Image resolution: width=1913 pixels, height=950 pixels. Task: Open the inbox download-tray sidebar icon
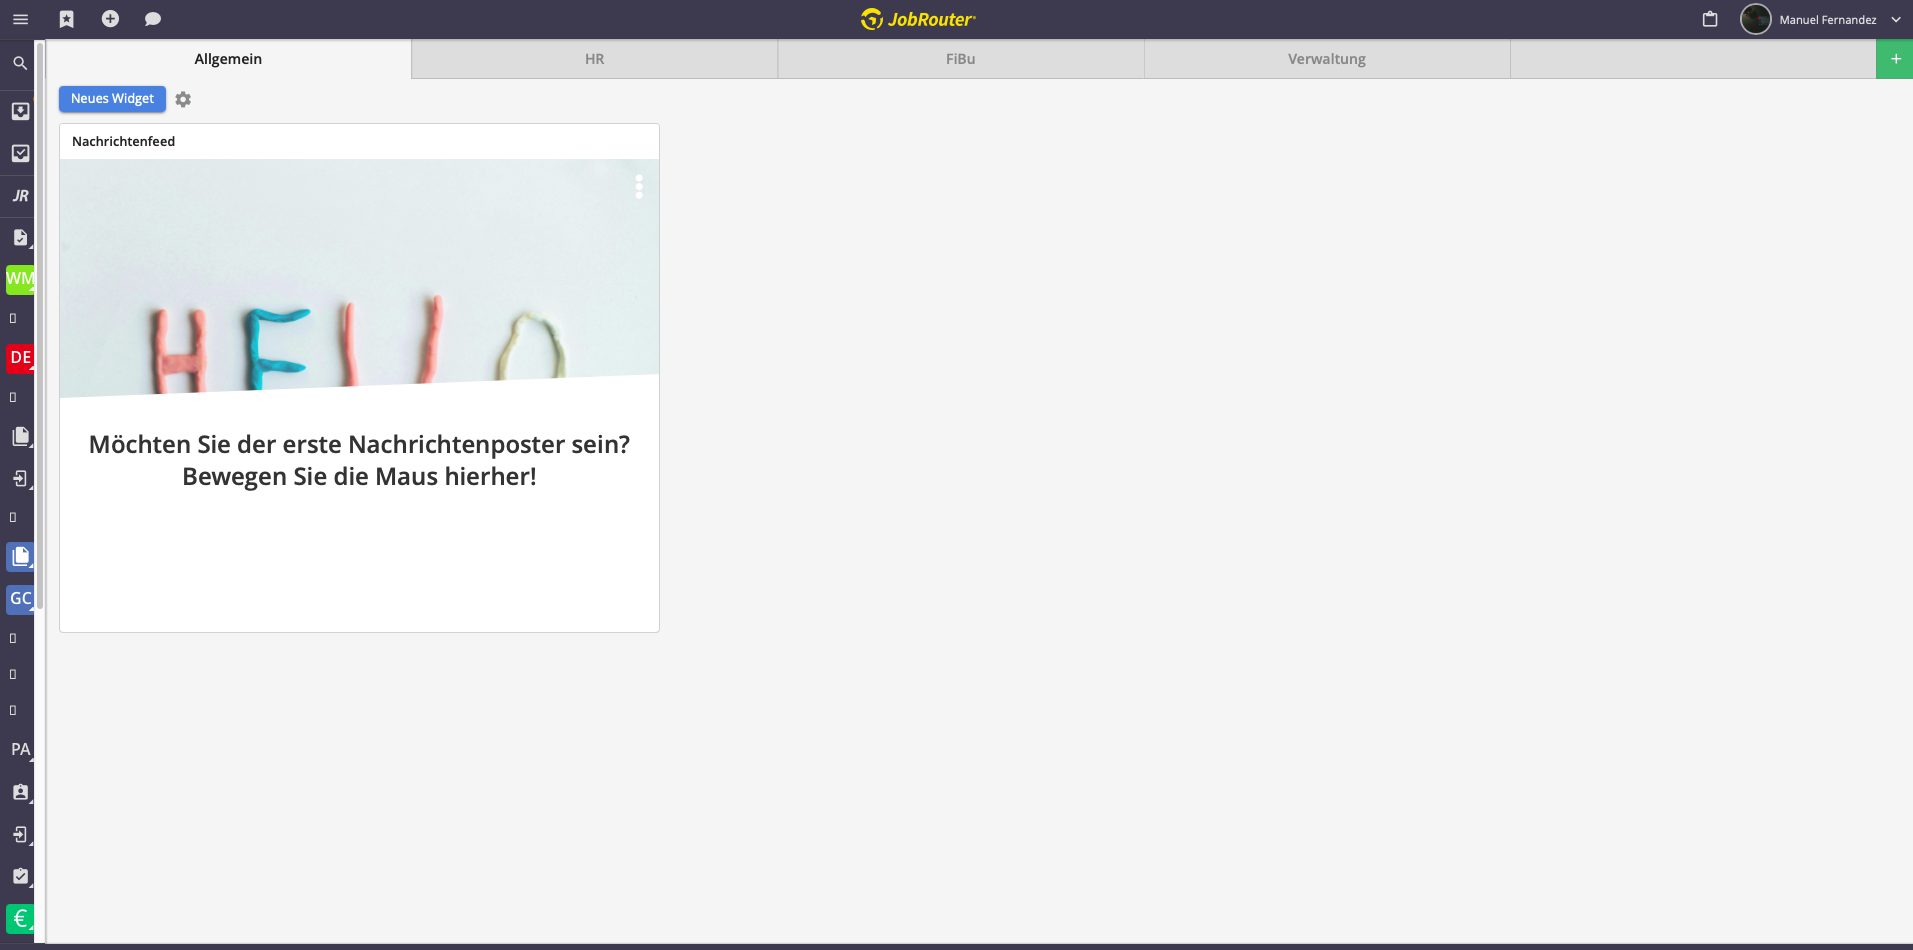pos(20,111)
